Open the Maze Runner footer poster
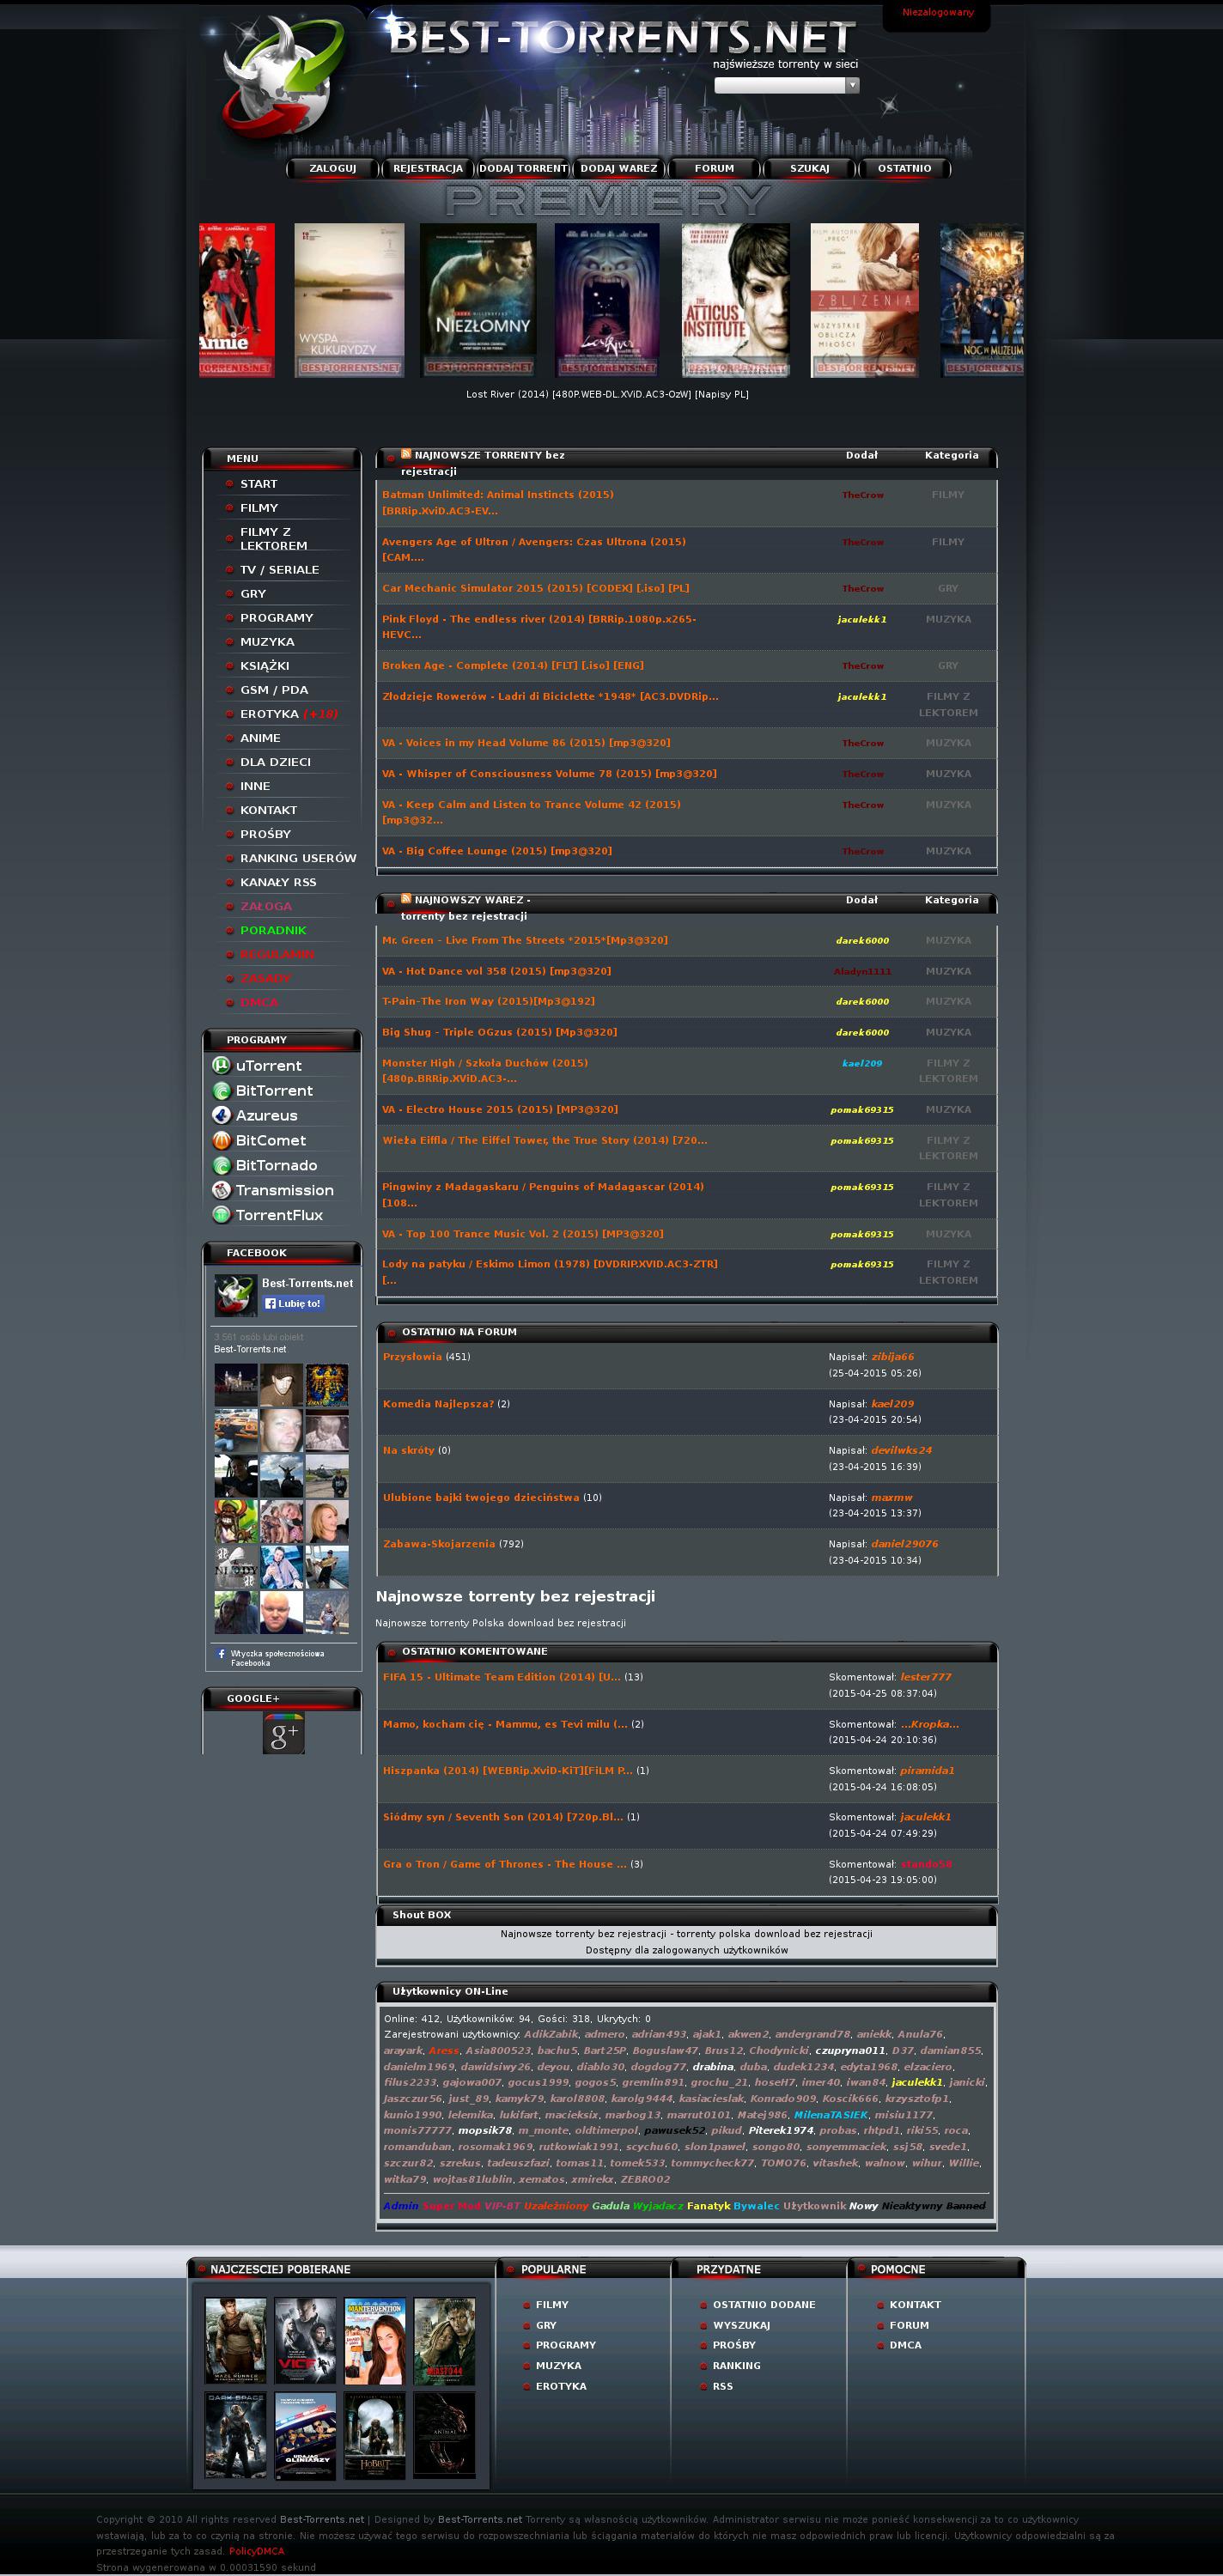Viewport: 1223px width, 2576px height. point(236,2341)
